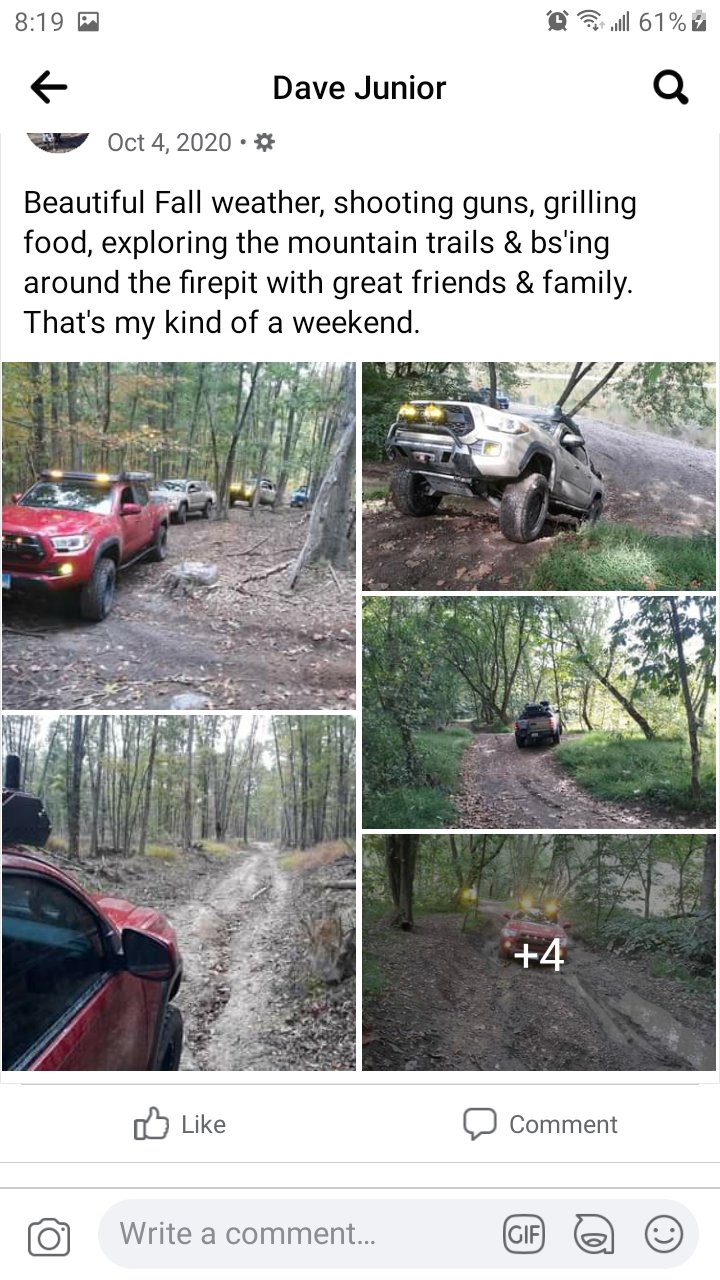Tap the Like button label
This screenshot has height=1280, width=720.
204,1124
